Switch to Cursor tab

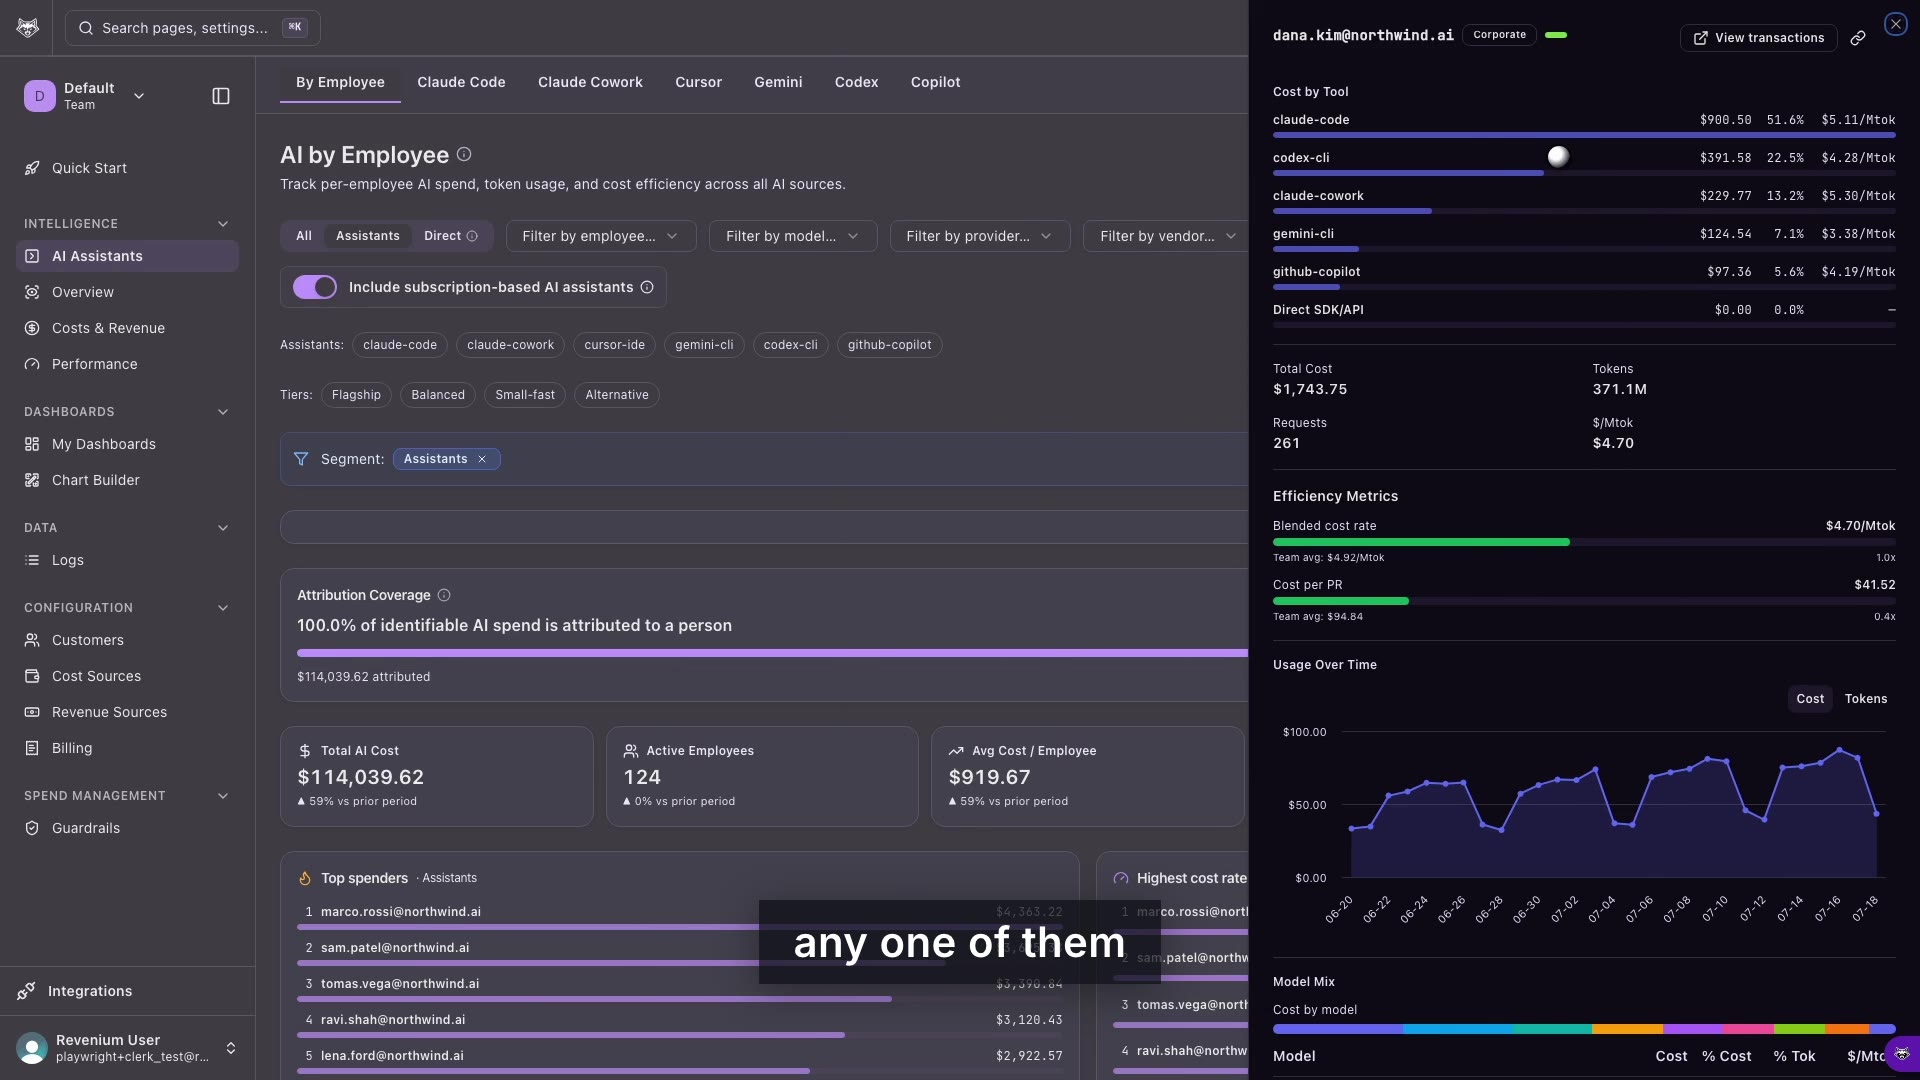coord(698,82)
